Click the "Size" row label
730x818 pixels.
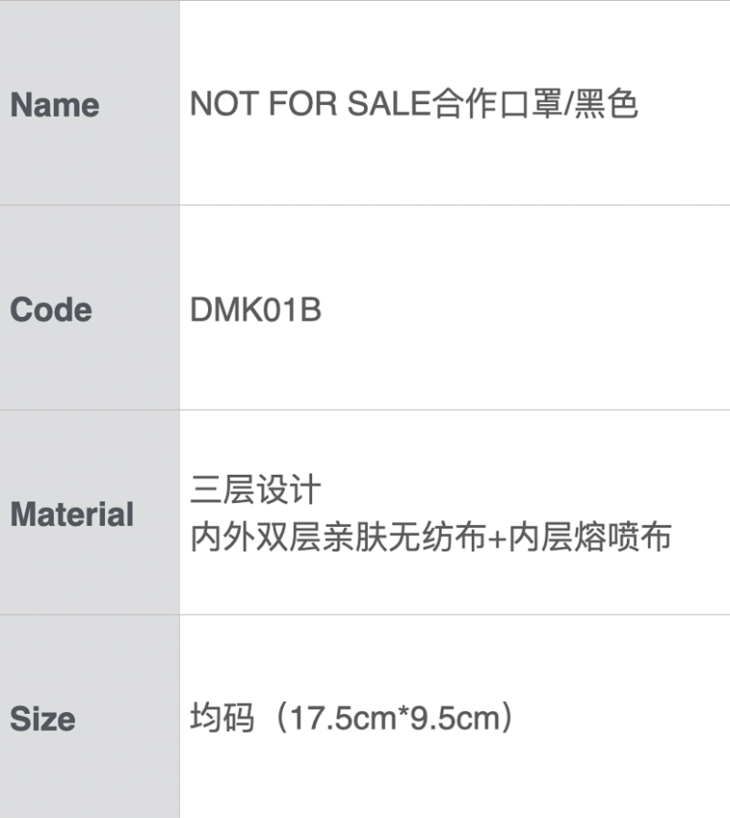[x=43, y=719]
